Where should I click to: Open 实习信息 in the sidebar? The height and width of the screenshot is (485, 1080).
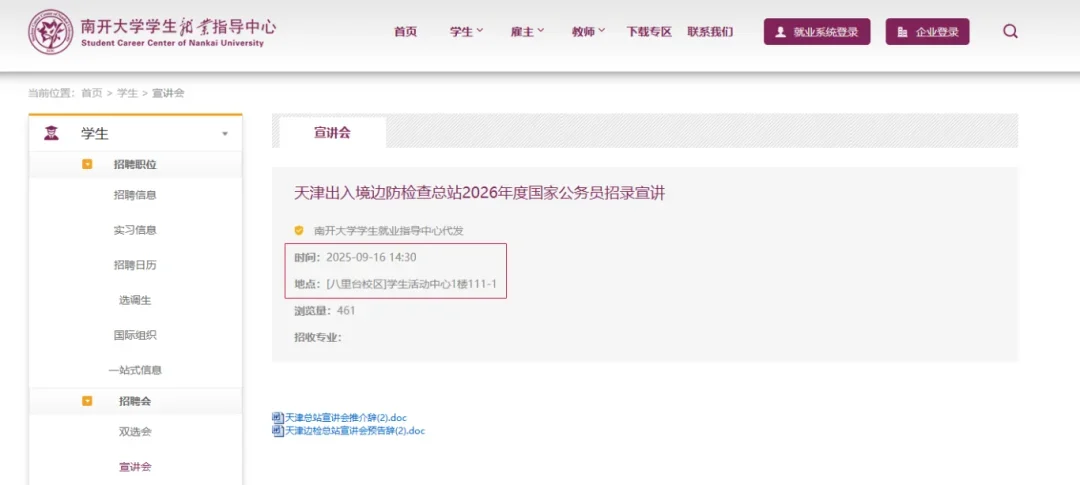135,230
